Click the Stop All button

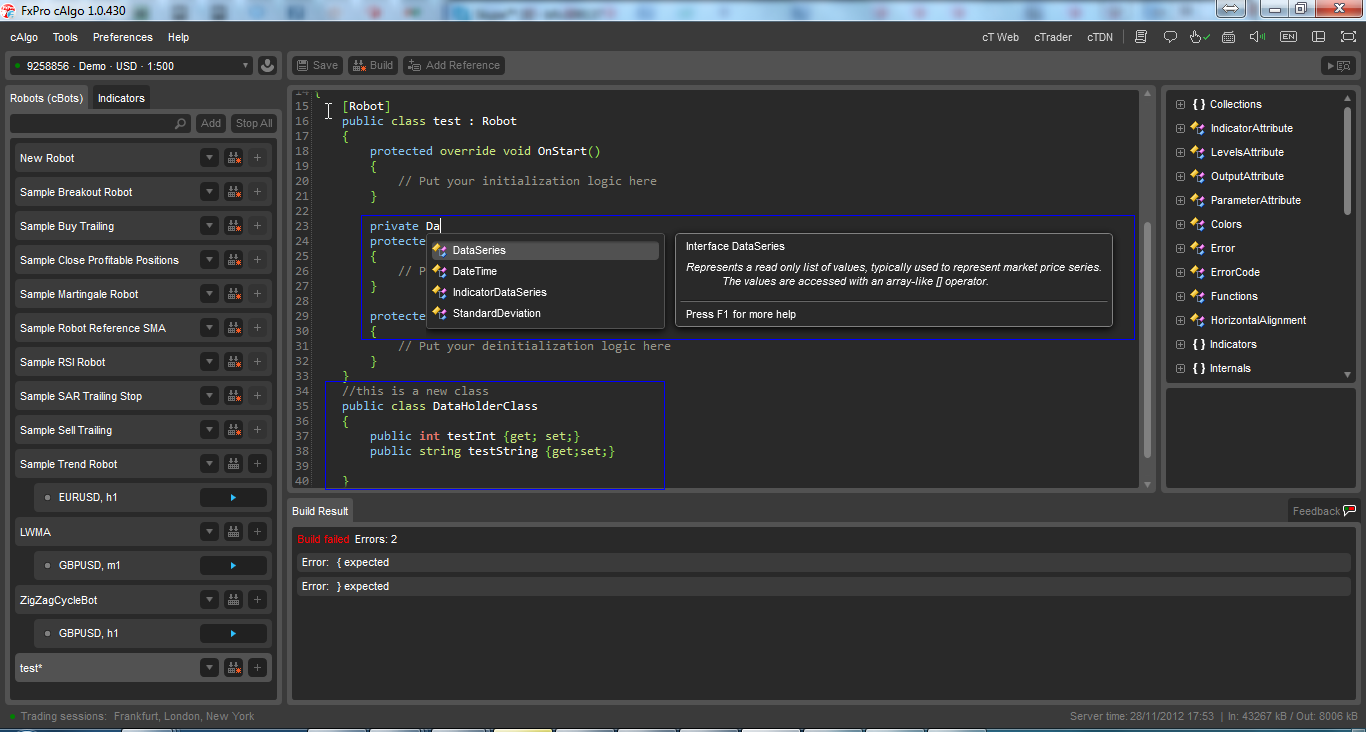pos(254,123)
